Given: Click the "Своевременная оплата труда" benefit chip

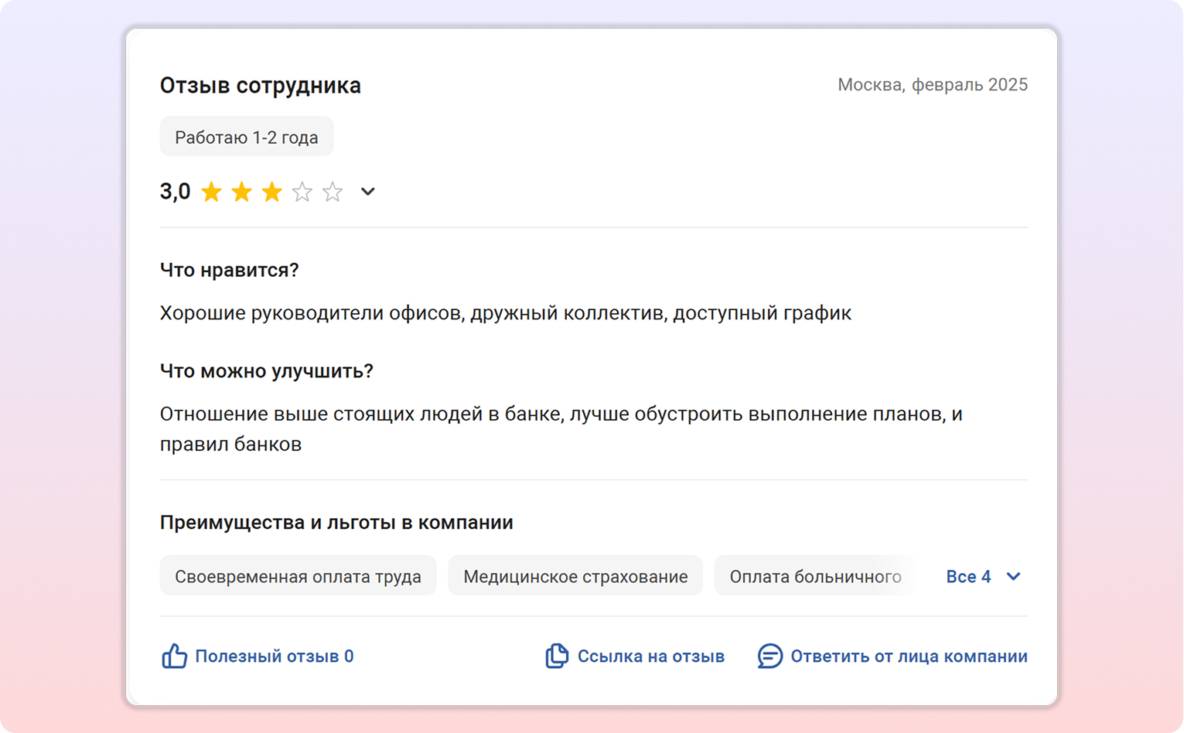Looking at the screenshot, I should point(298,577).
